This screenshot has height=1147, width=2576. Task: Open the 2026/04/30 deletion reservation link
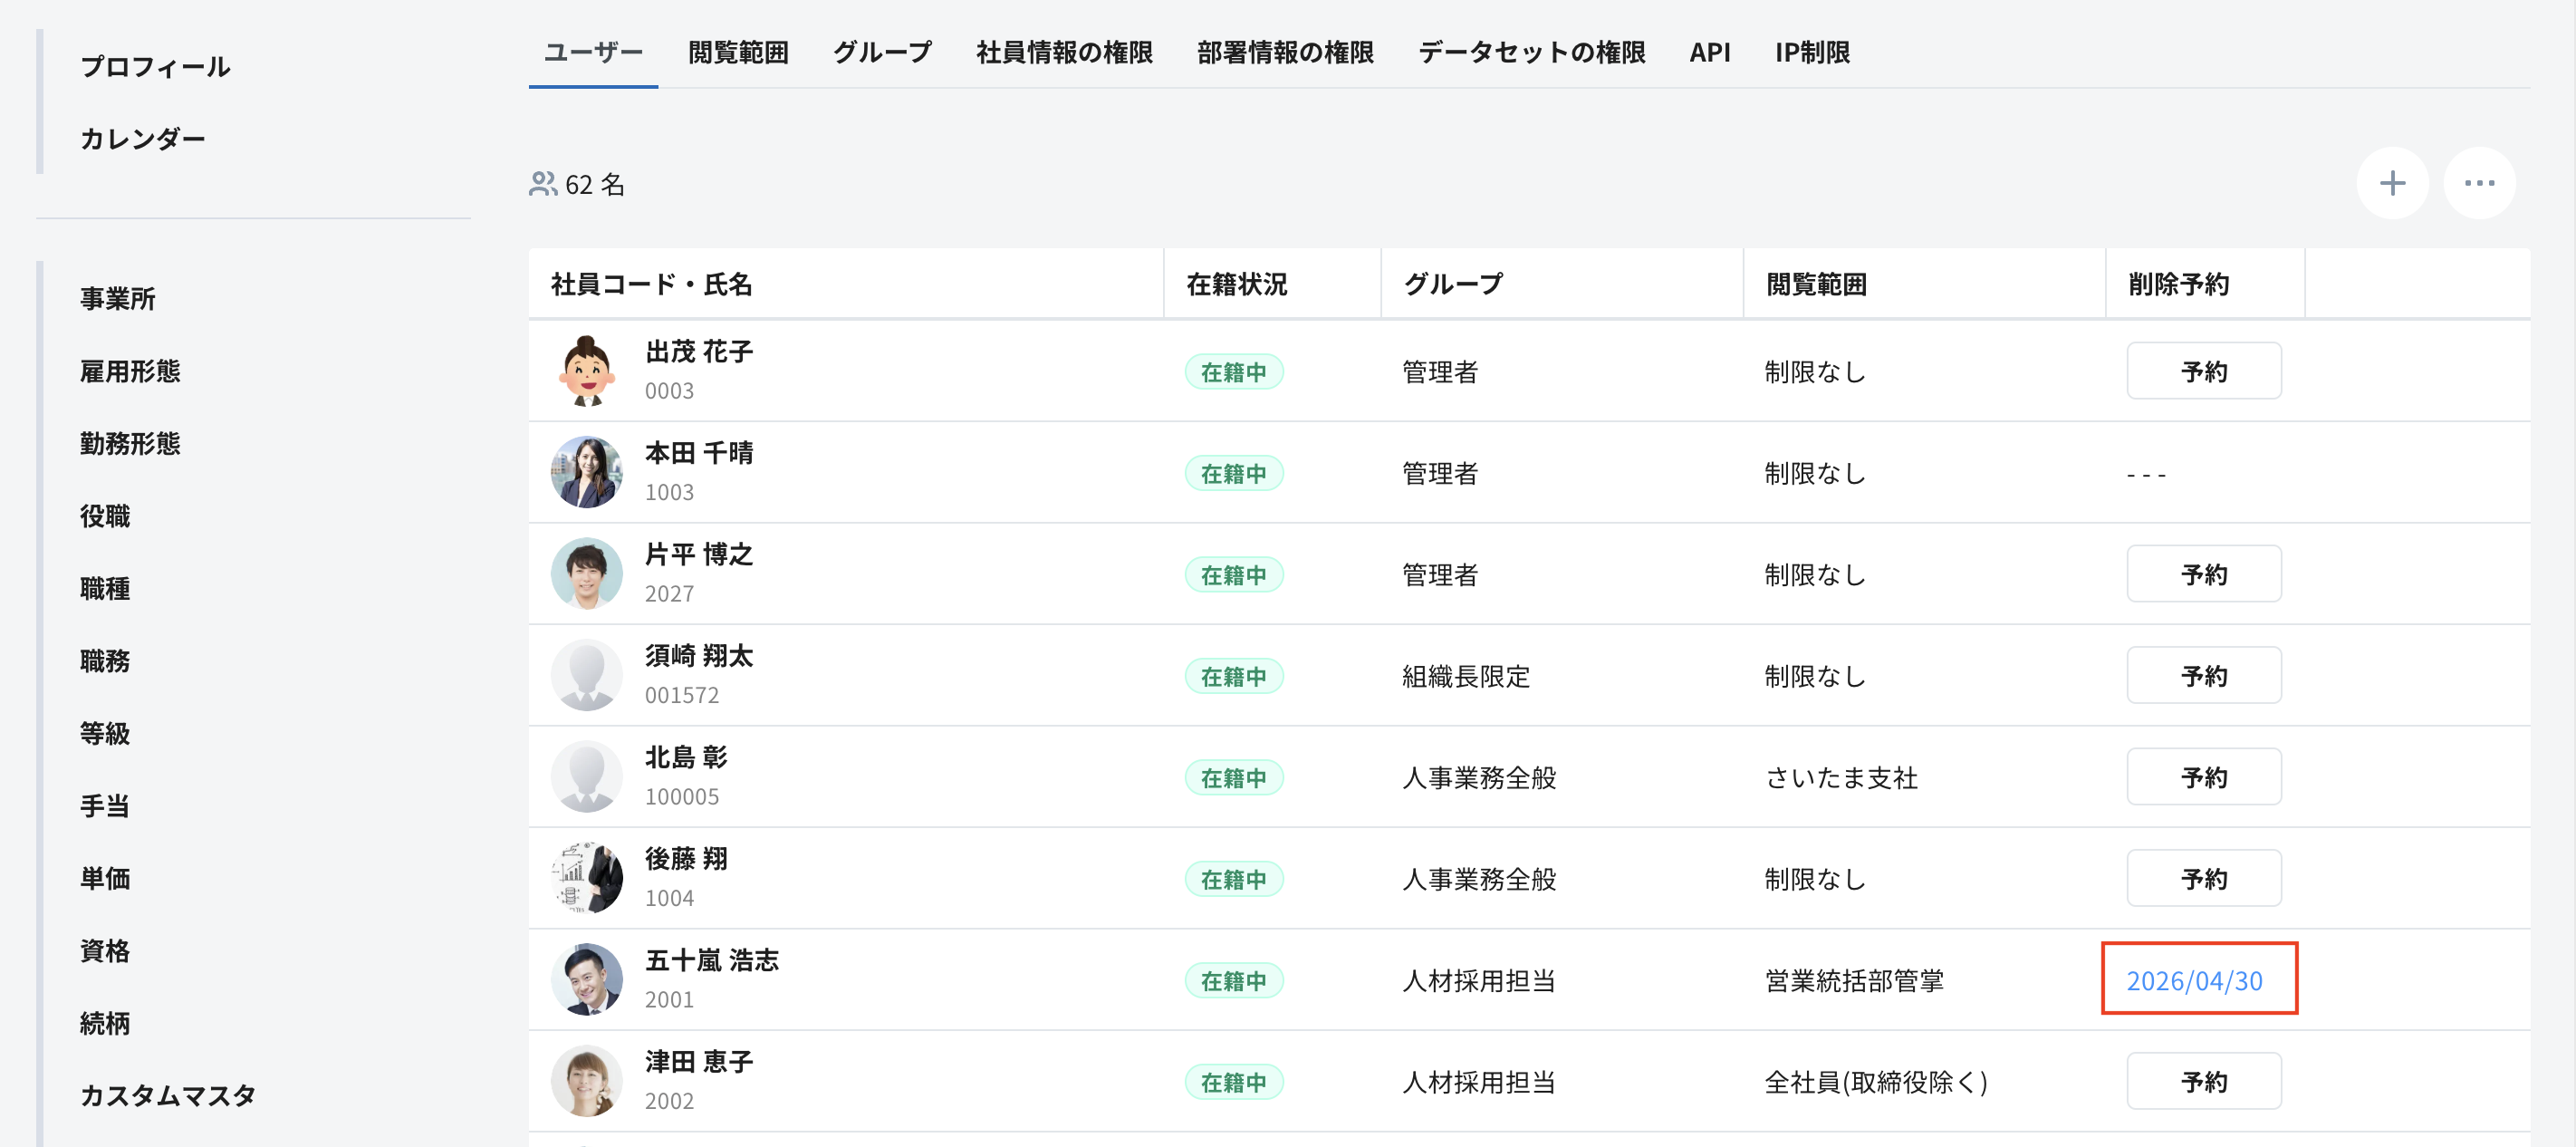click(2194, 981)
